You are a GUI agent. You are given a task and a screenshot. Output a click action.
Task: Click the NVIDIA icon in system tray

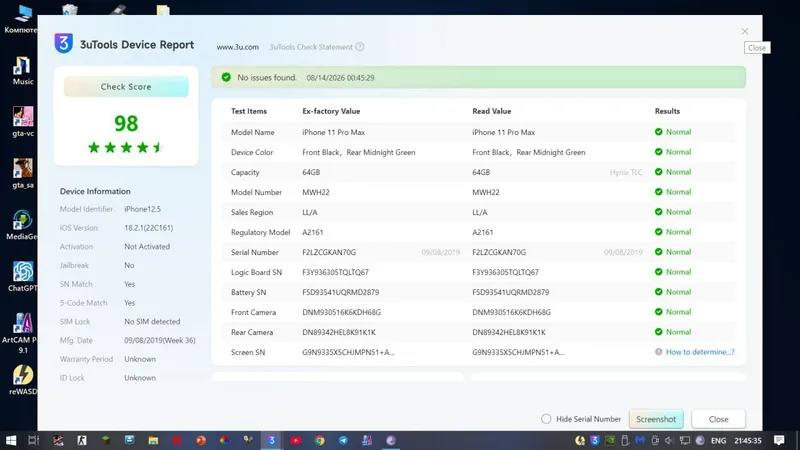pos(610,440)
